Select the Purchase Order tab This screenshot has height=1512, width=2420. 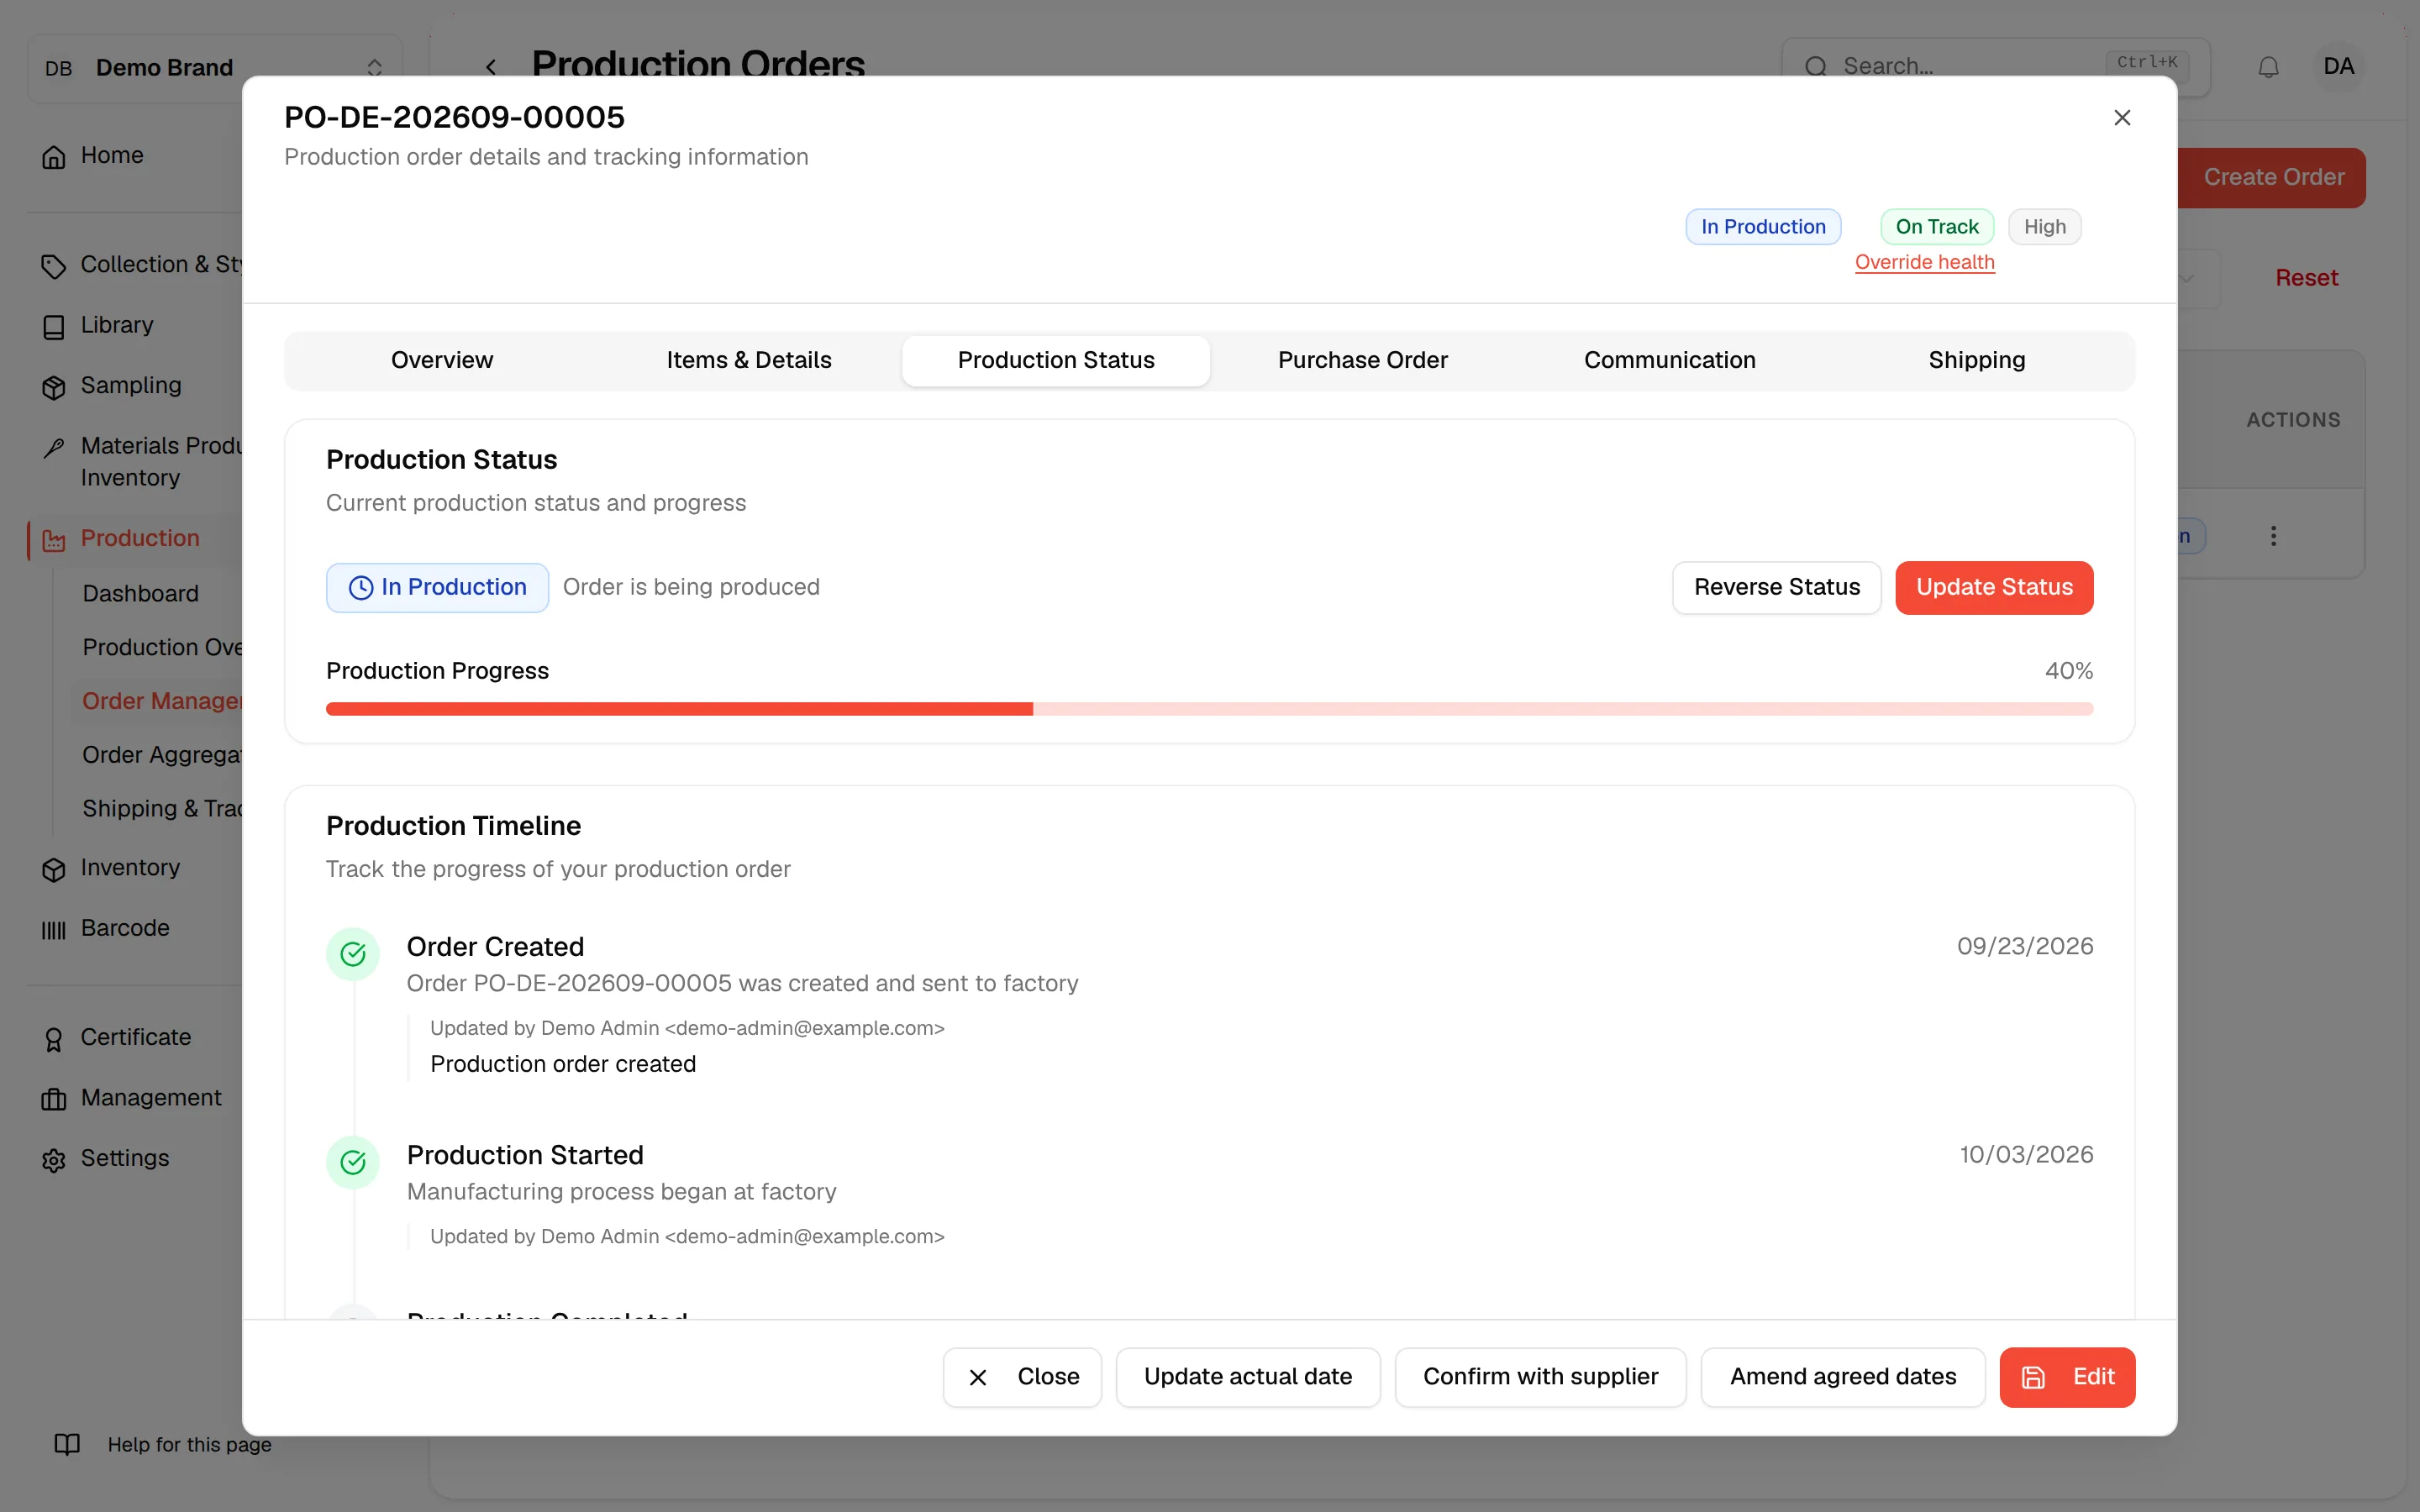click(1362, 360)
